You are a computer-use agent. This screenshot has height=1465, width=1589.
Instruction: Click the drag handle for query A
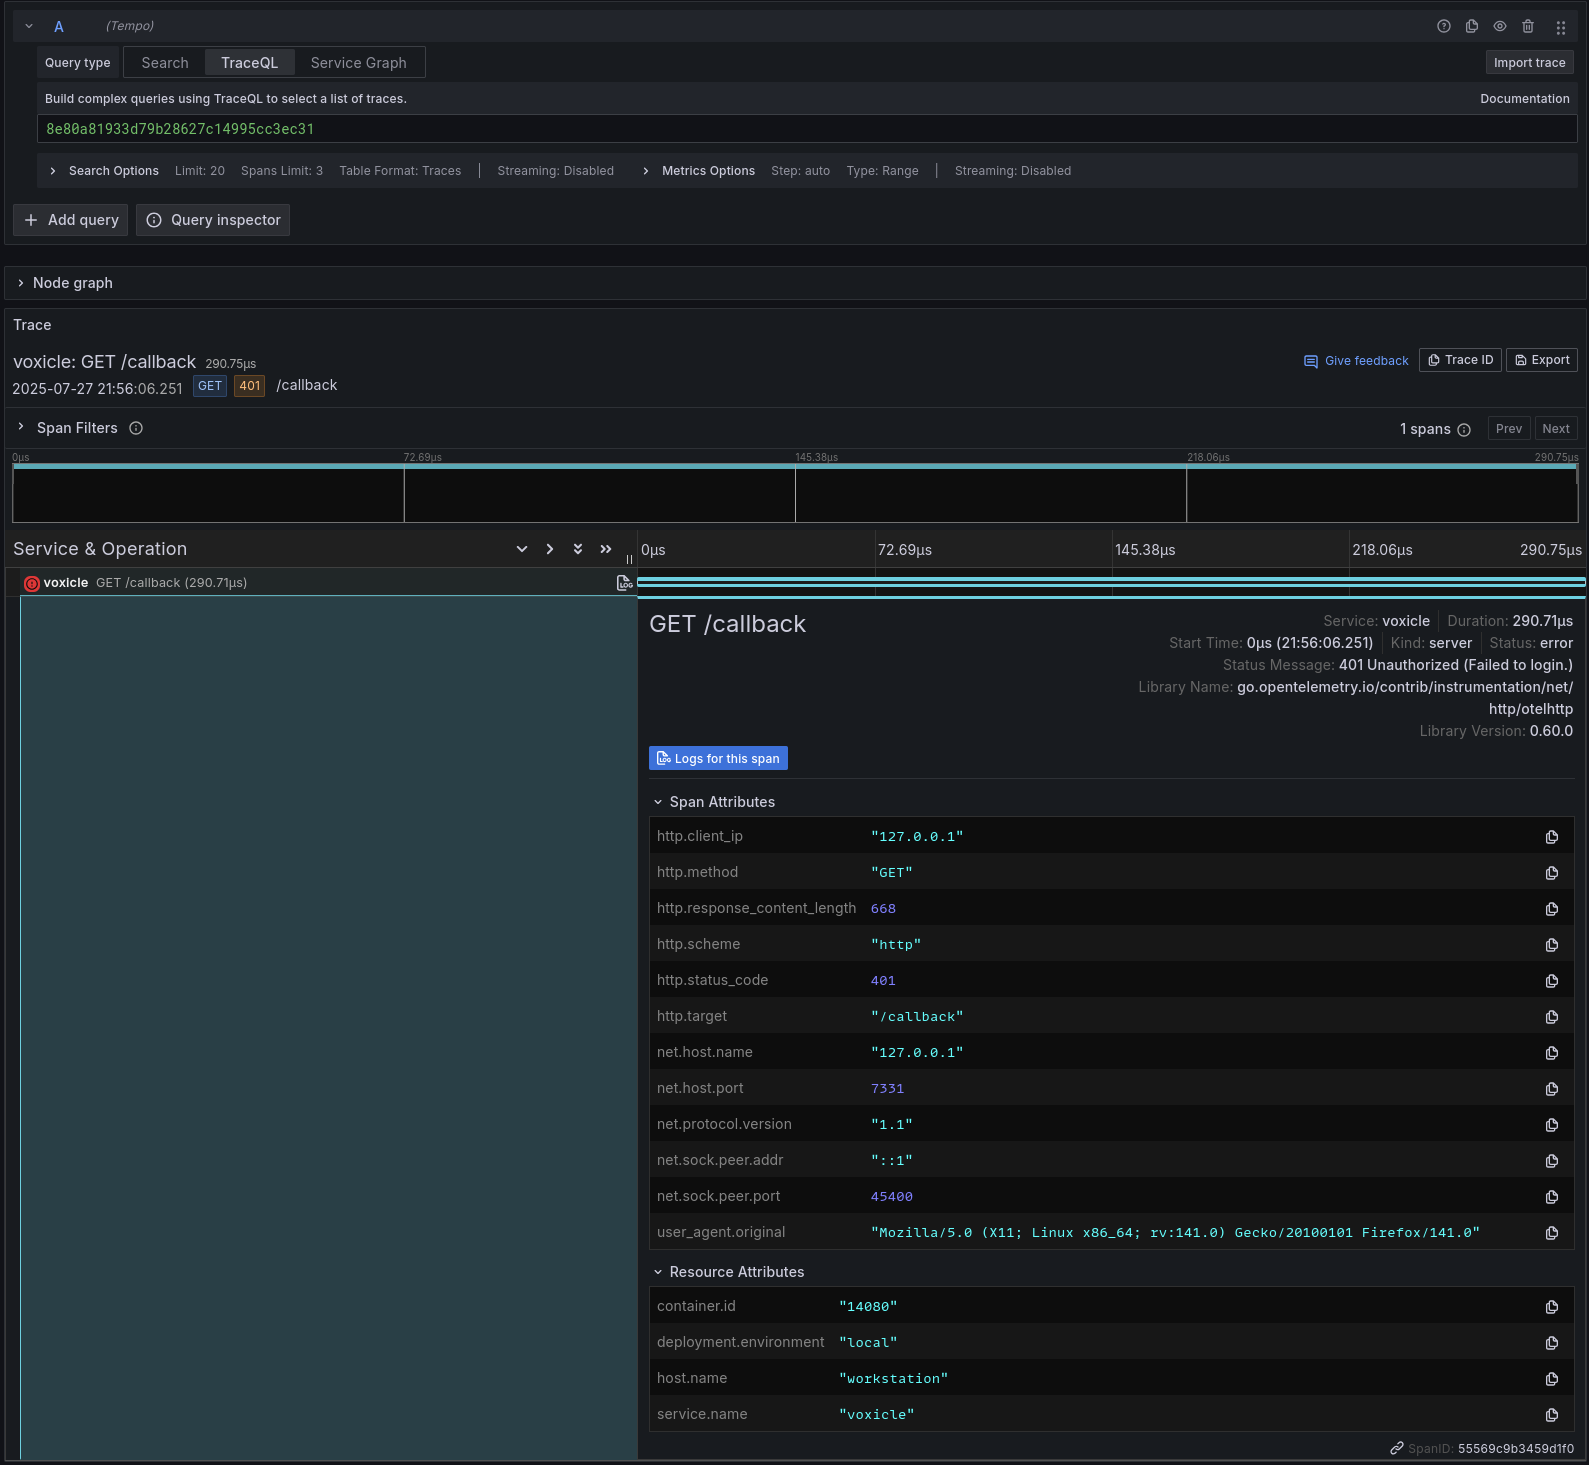click(x=1560, y=27)
